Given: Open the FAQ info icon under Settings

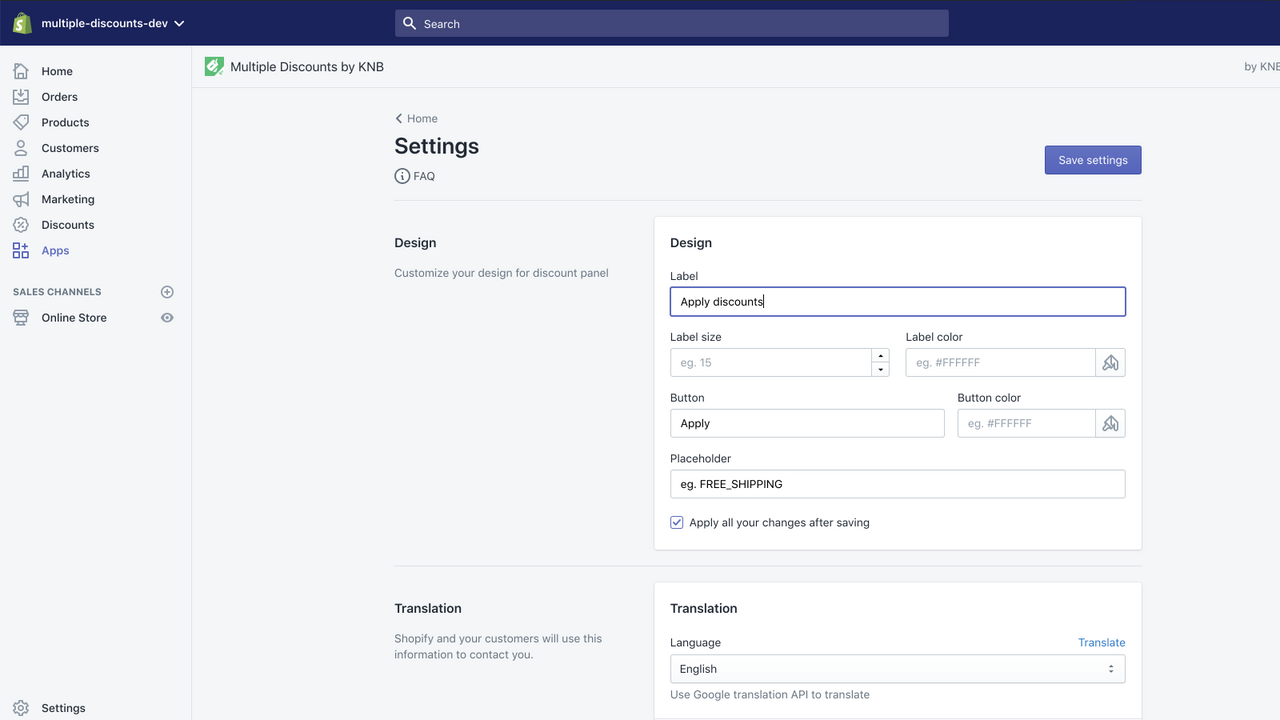Looking at the screenshot, I should [401, 176].
